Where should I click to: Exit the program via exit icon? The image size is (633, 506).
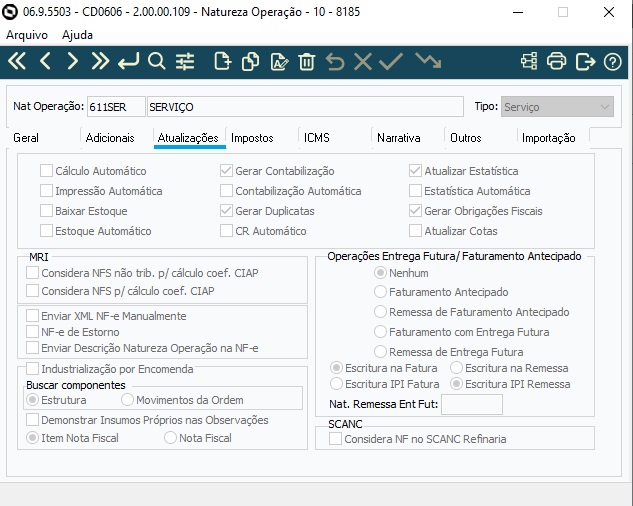(x=585, y=62)
